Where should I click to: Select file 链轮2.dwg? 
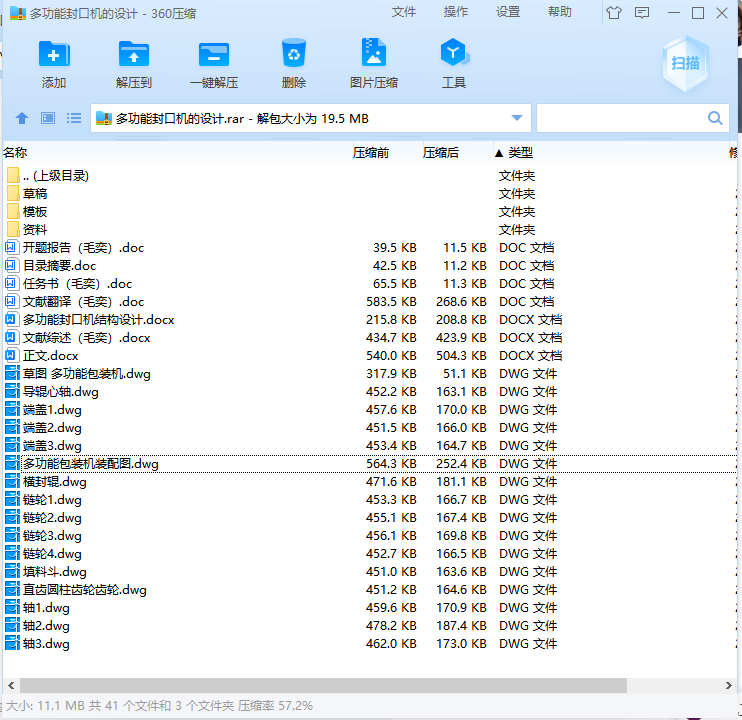tap(370, 518)
